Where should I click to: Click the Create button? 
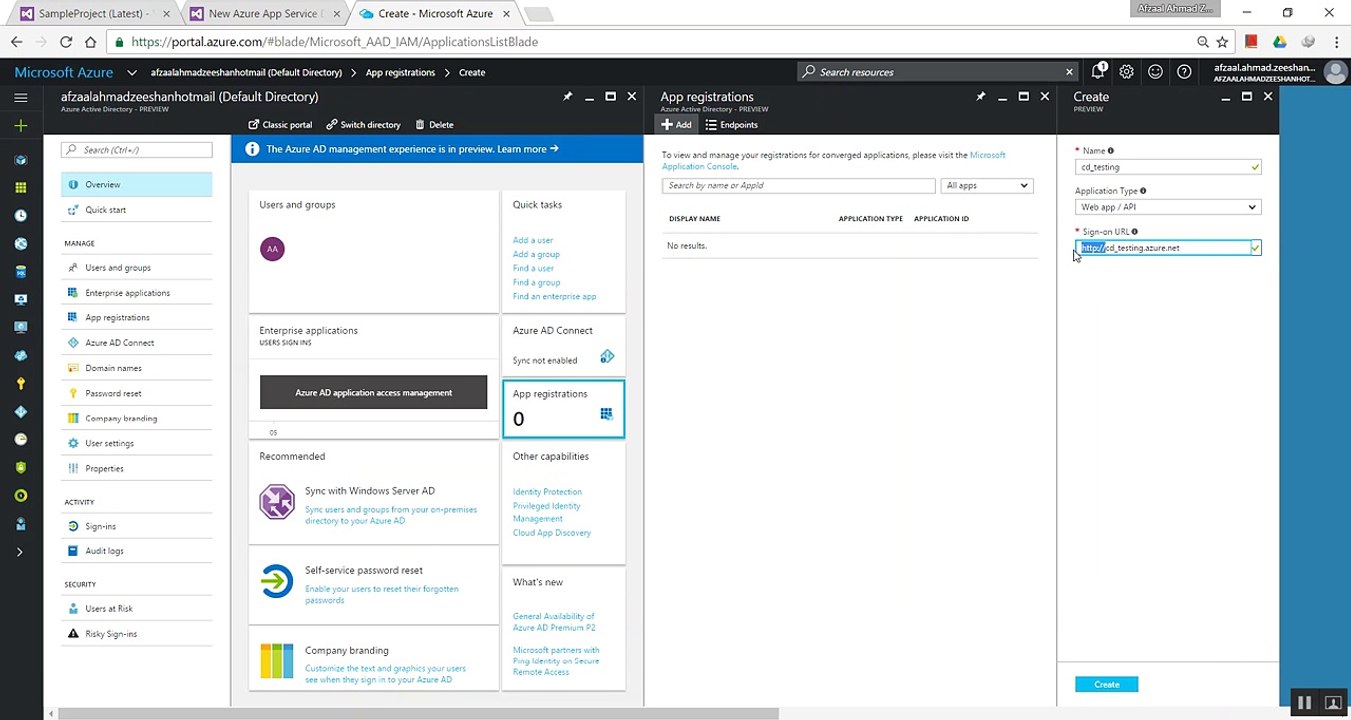pos(1106,684)
